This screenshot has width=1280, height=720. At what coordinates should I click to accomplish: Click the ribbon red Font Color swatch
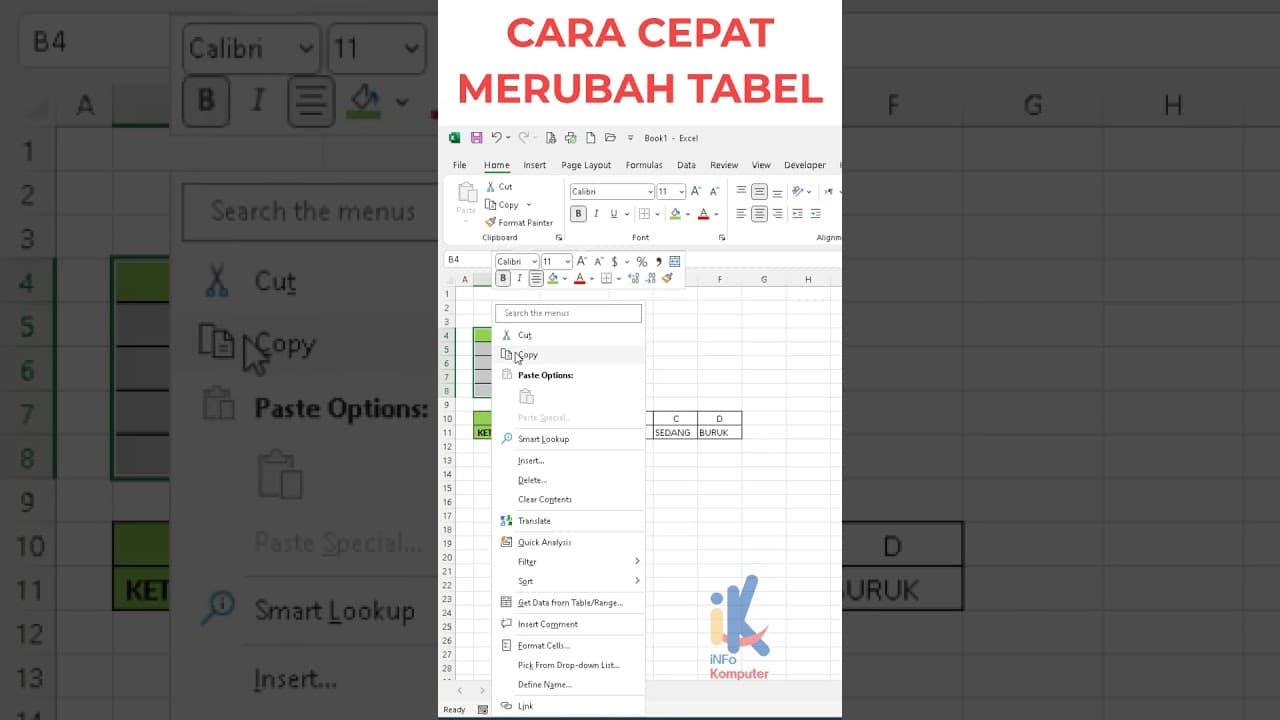(703, 214)
